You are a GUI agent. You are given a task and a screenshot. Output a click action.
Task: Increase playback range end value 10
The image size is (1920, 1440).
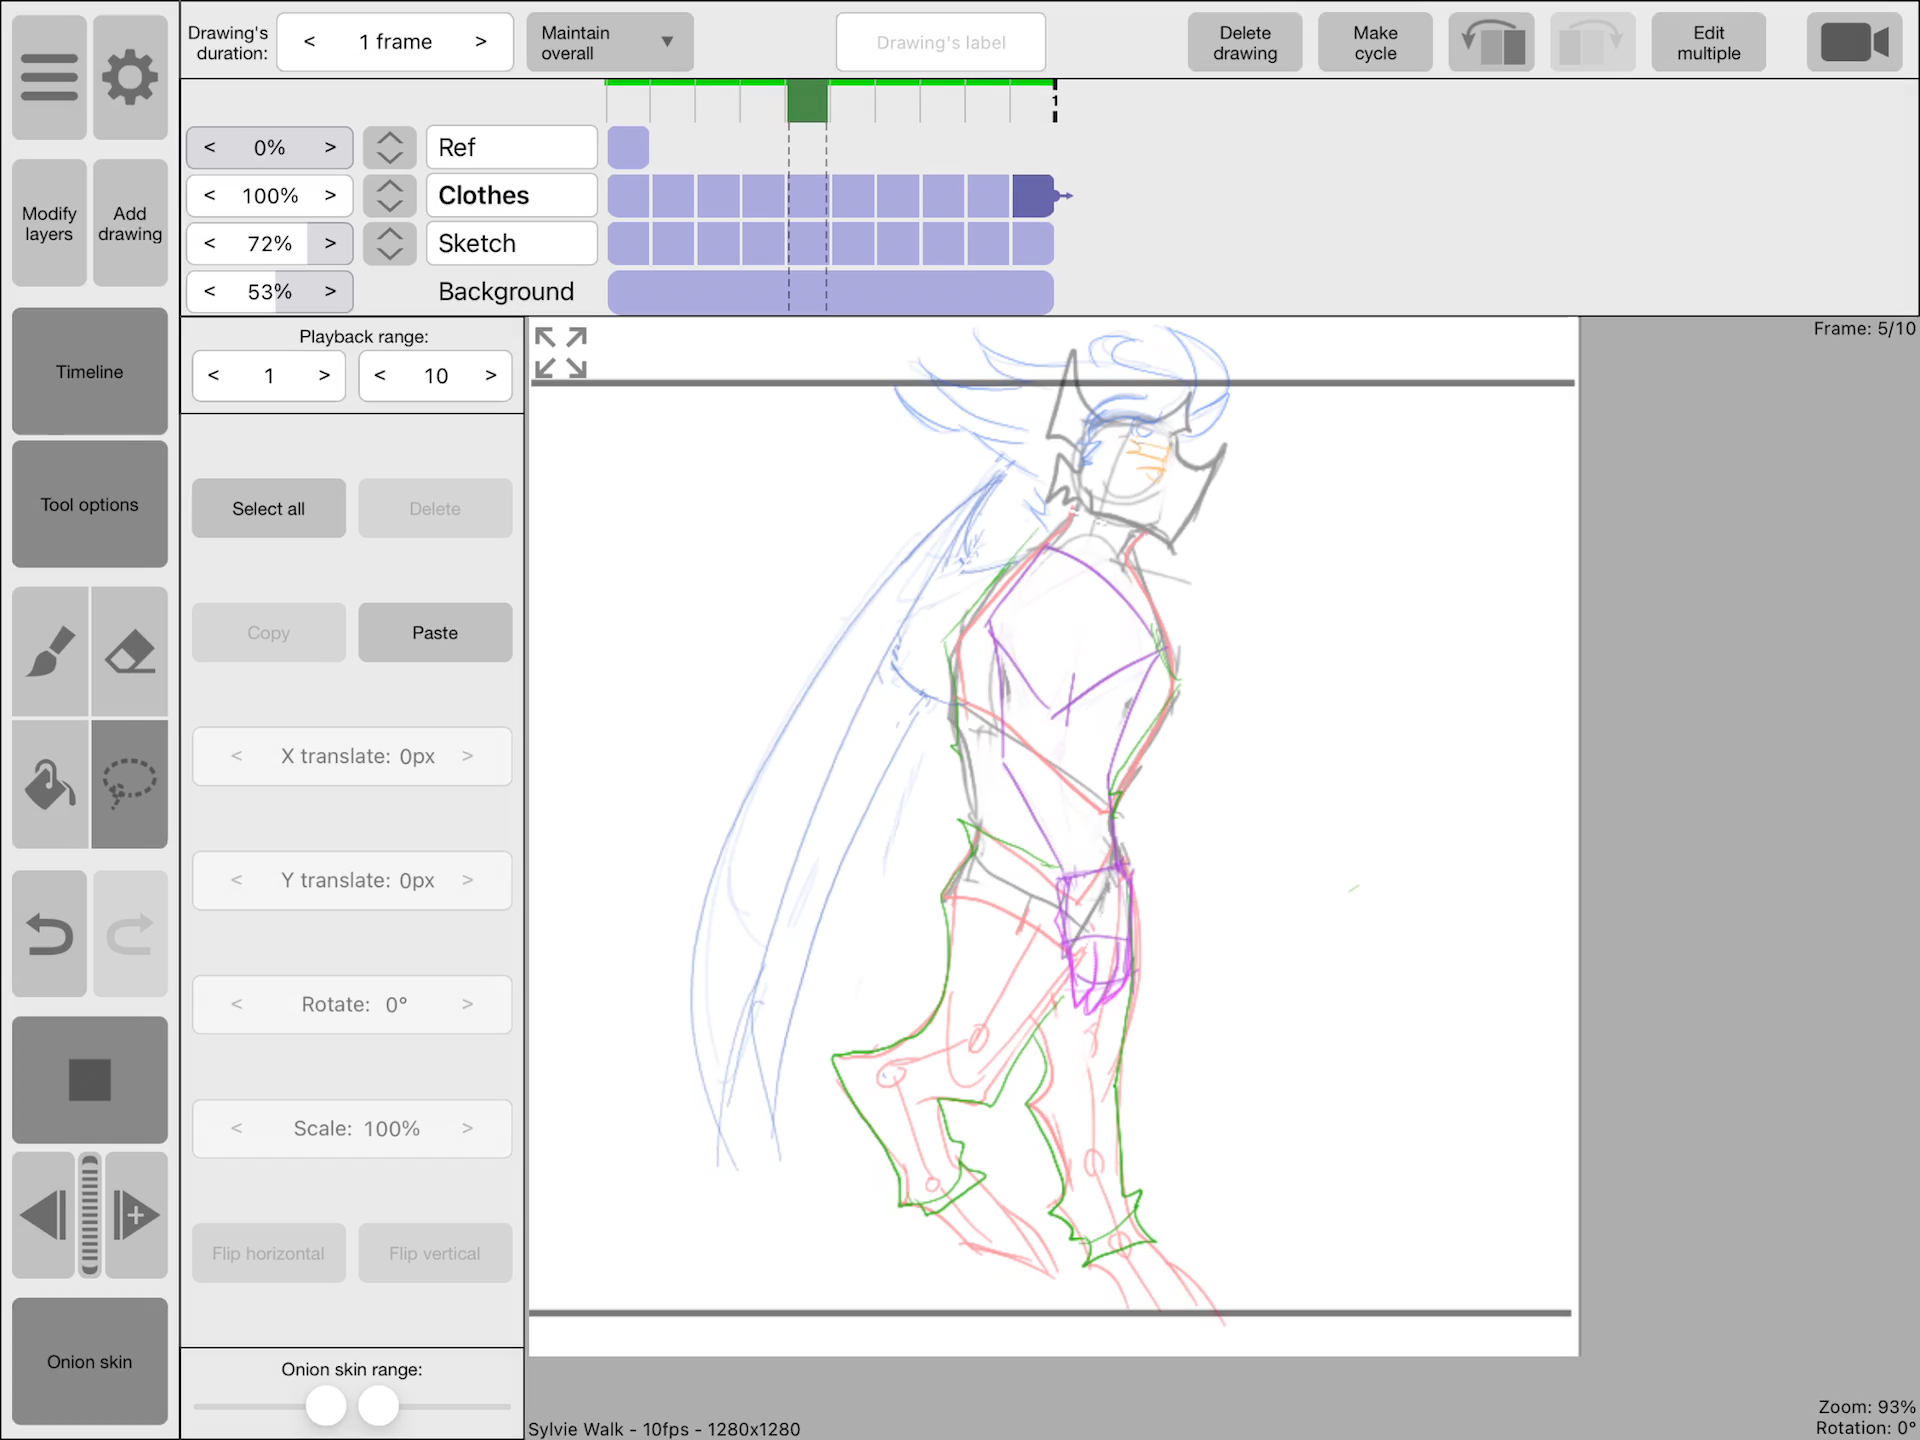491,375
